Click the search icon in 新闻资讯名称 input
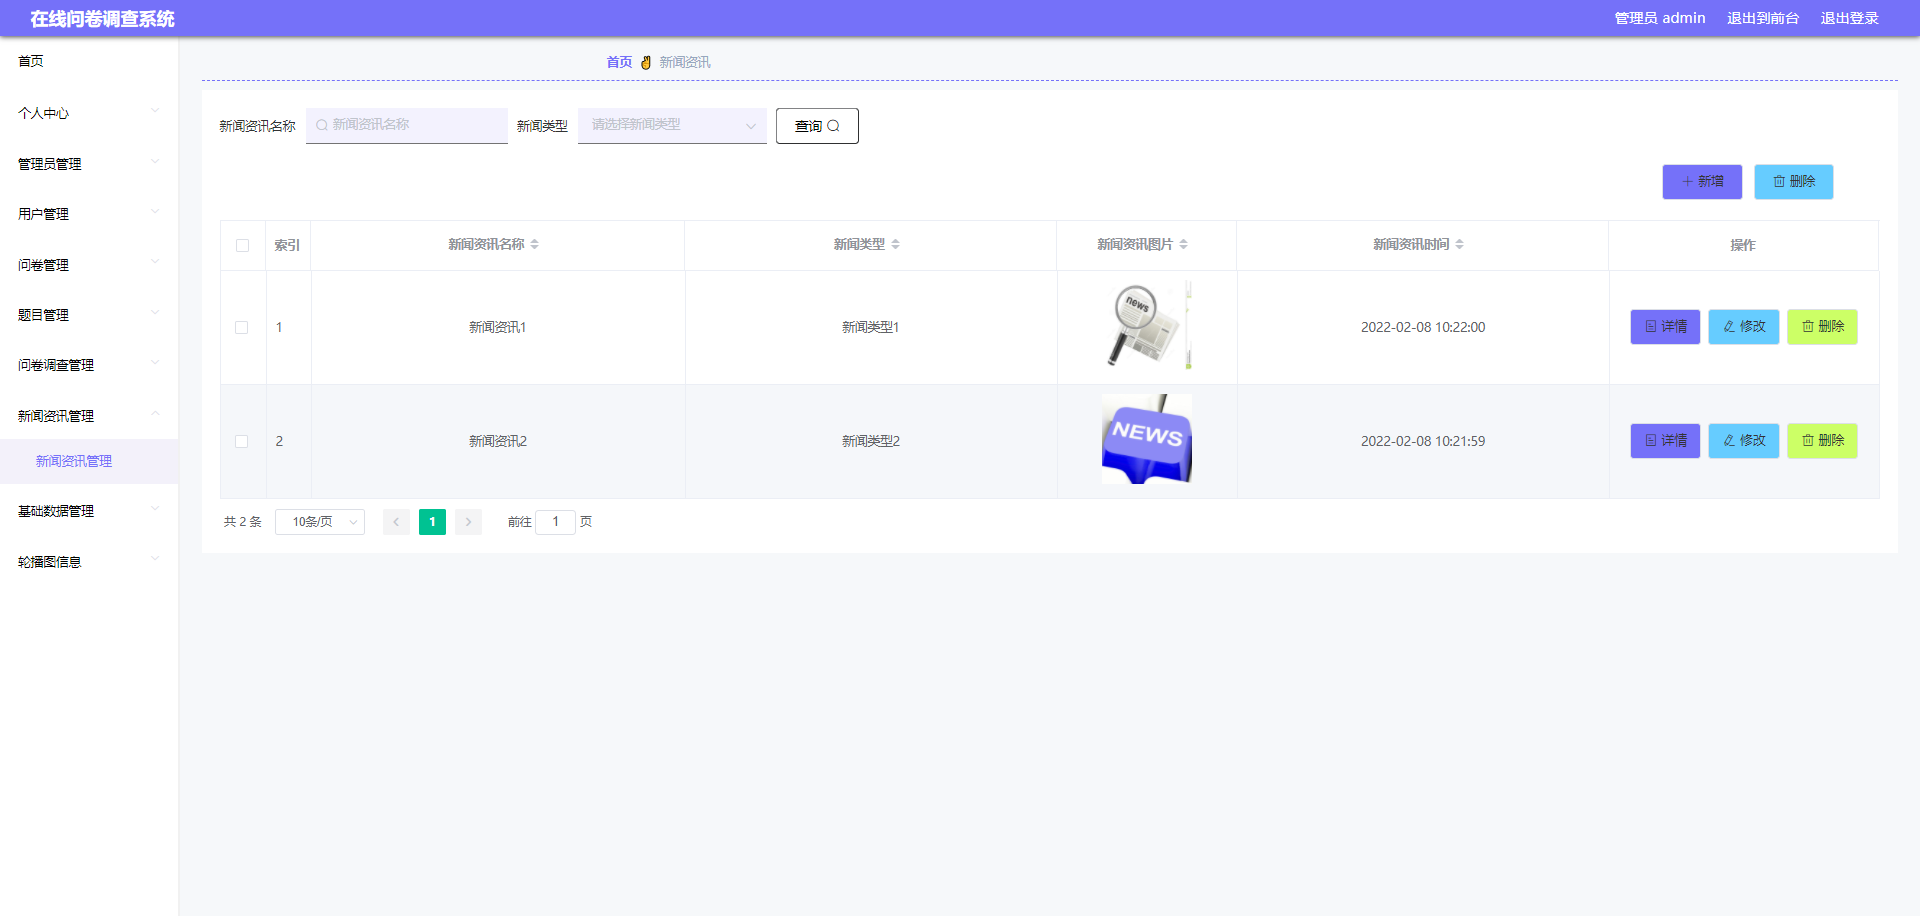Screen dimensions: 1920x916 (321, 125)
